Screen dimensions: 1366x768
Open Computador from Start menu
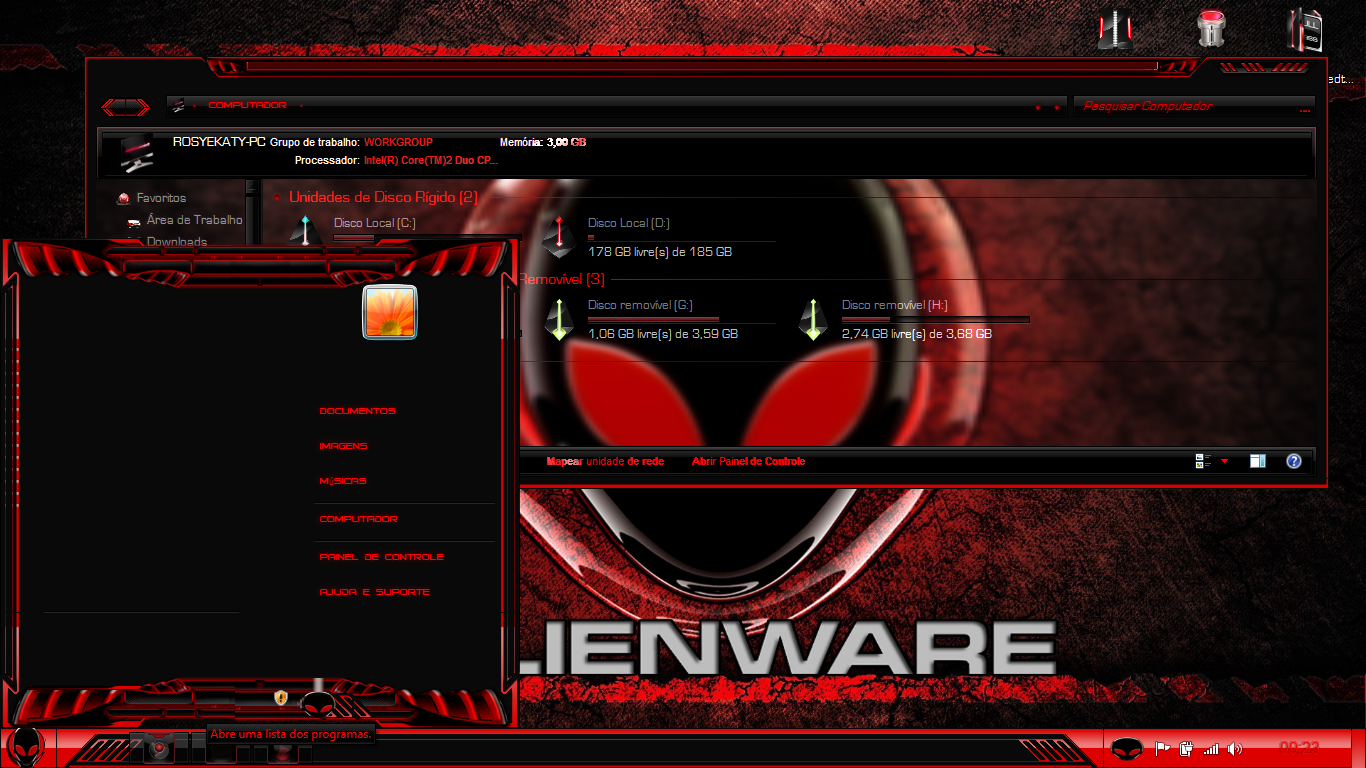[x=358, y=519]
